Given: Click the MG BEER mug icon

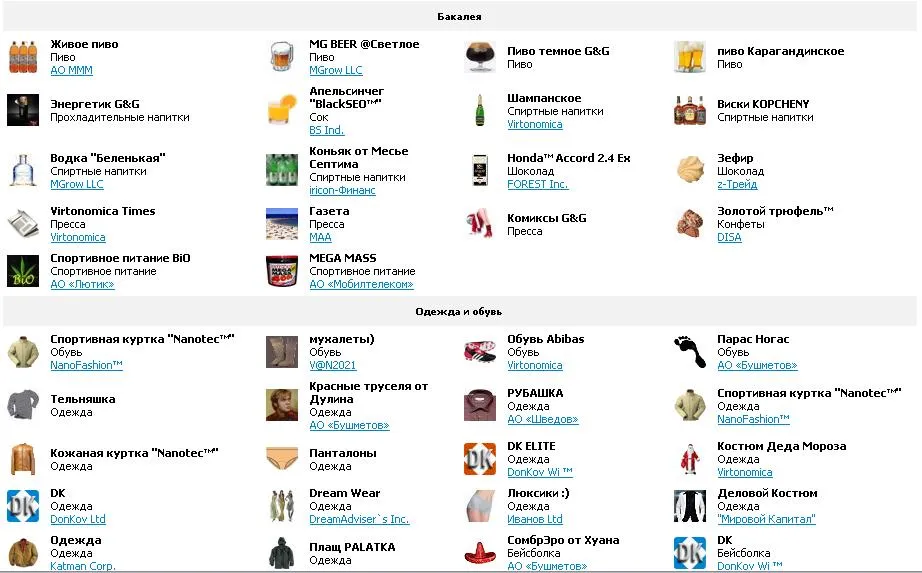Looking at the screenshot, I should [x=282, y=57].
